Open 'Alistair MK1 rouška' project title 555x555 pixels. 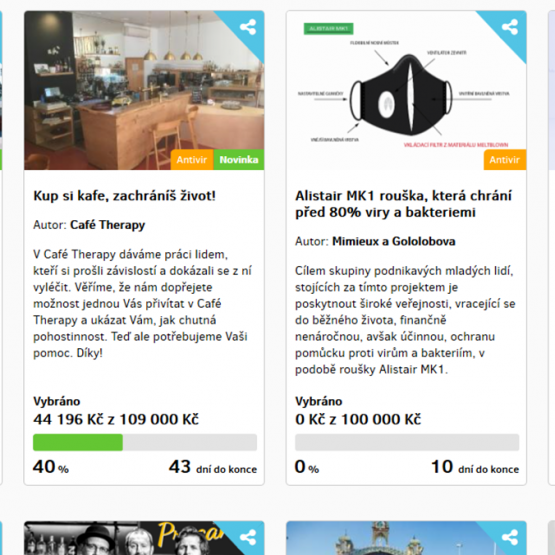pyautogui.click(x=404, y=204)
